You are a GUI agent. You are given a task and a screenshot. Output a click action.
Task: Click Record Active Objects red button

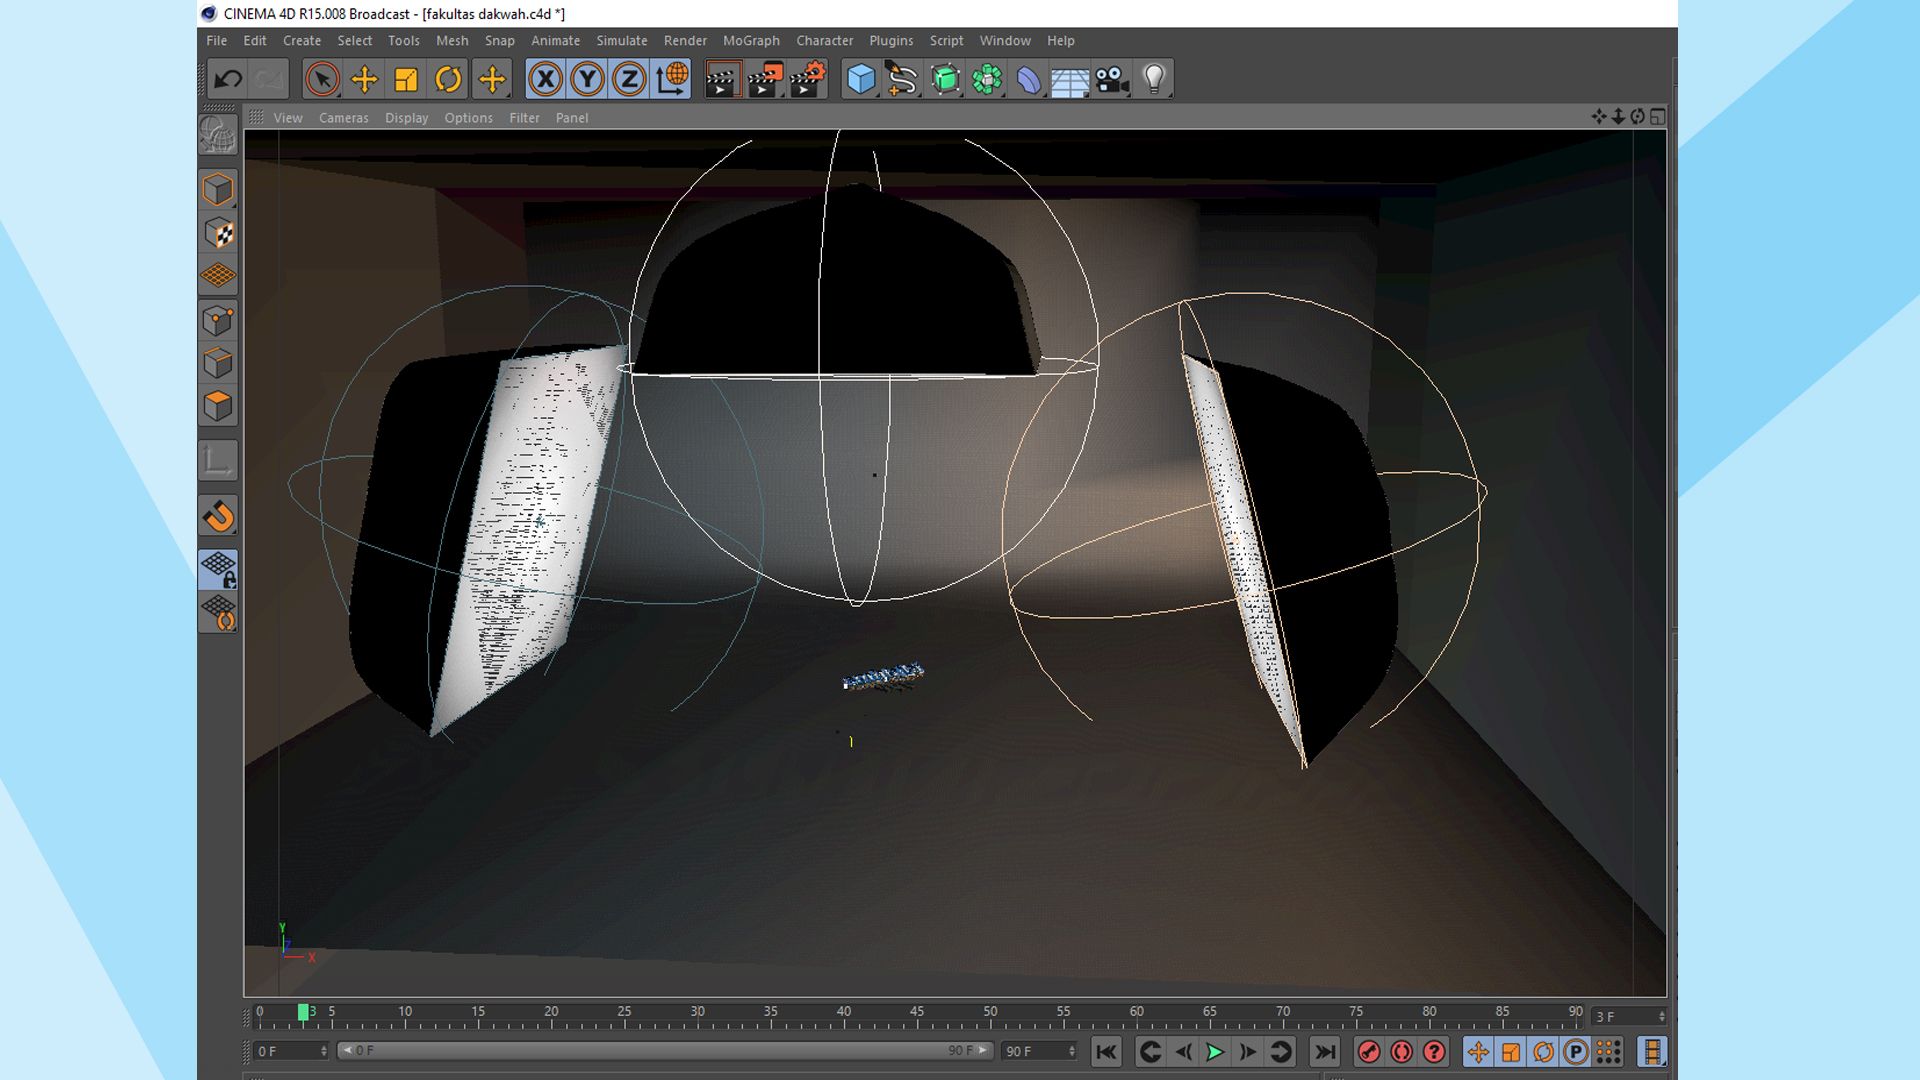click(1369, 1052)
